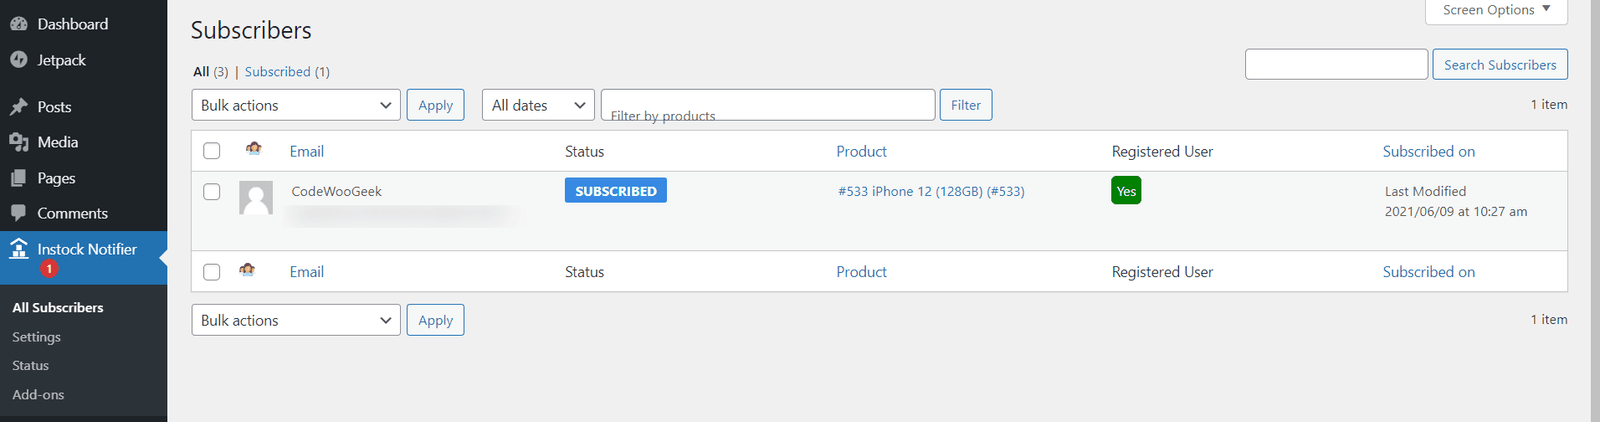Viewport: 1600px width, 422px height.
Task: Click the Instock Notifier house icon
Action: (19, 249)
